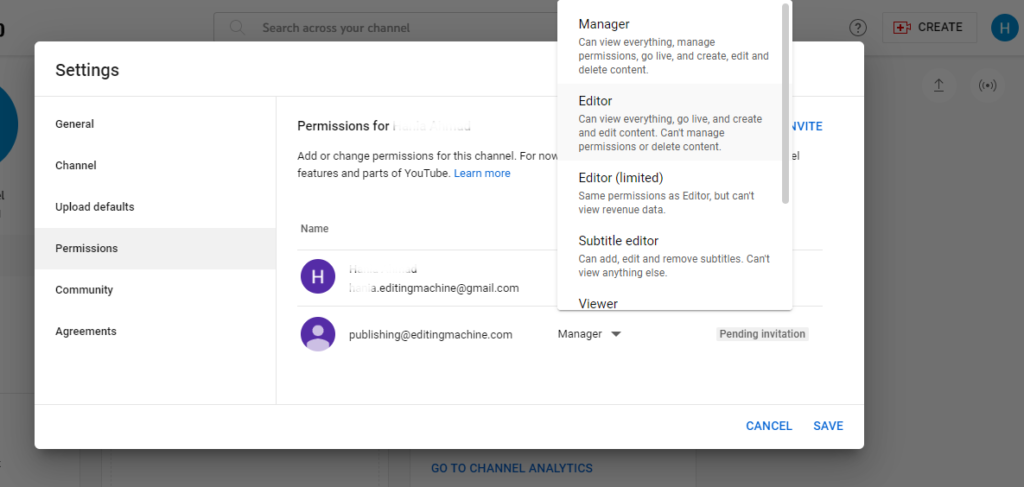The image size is (1024, 487).
Task: Open the Upload defaults settings tab
Action: coord(155,207)
